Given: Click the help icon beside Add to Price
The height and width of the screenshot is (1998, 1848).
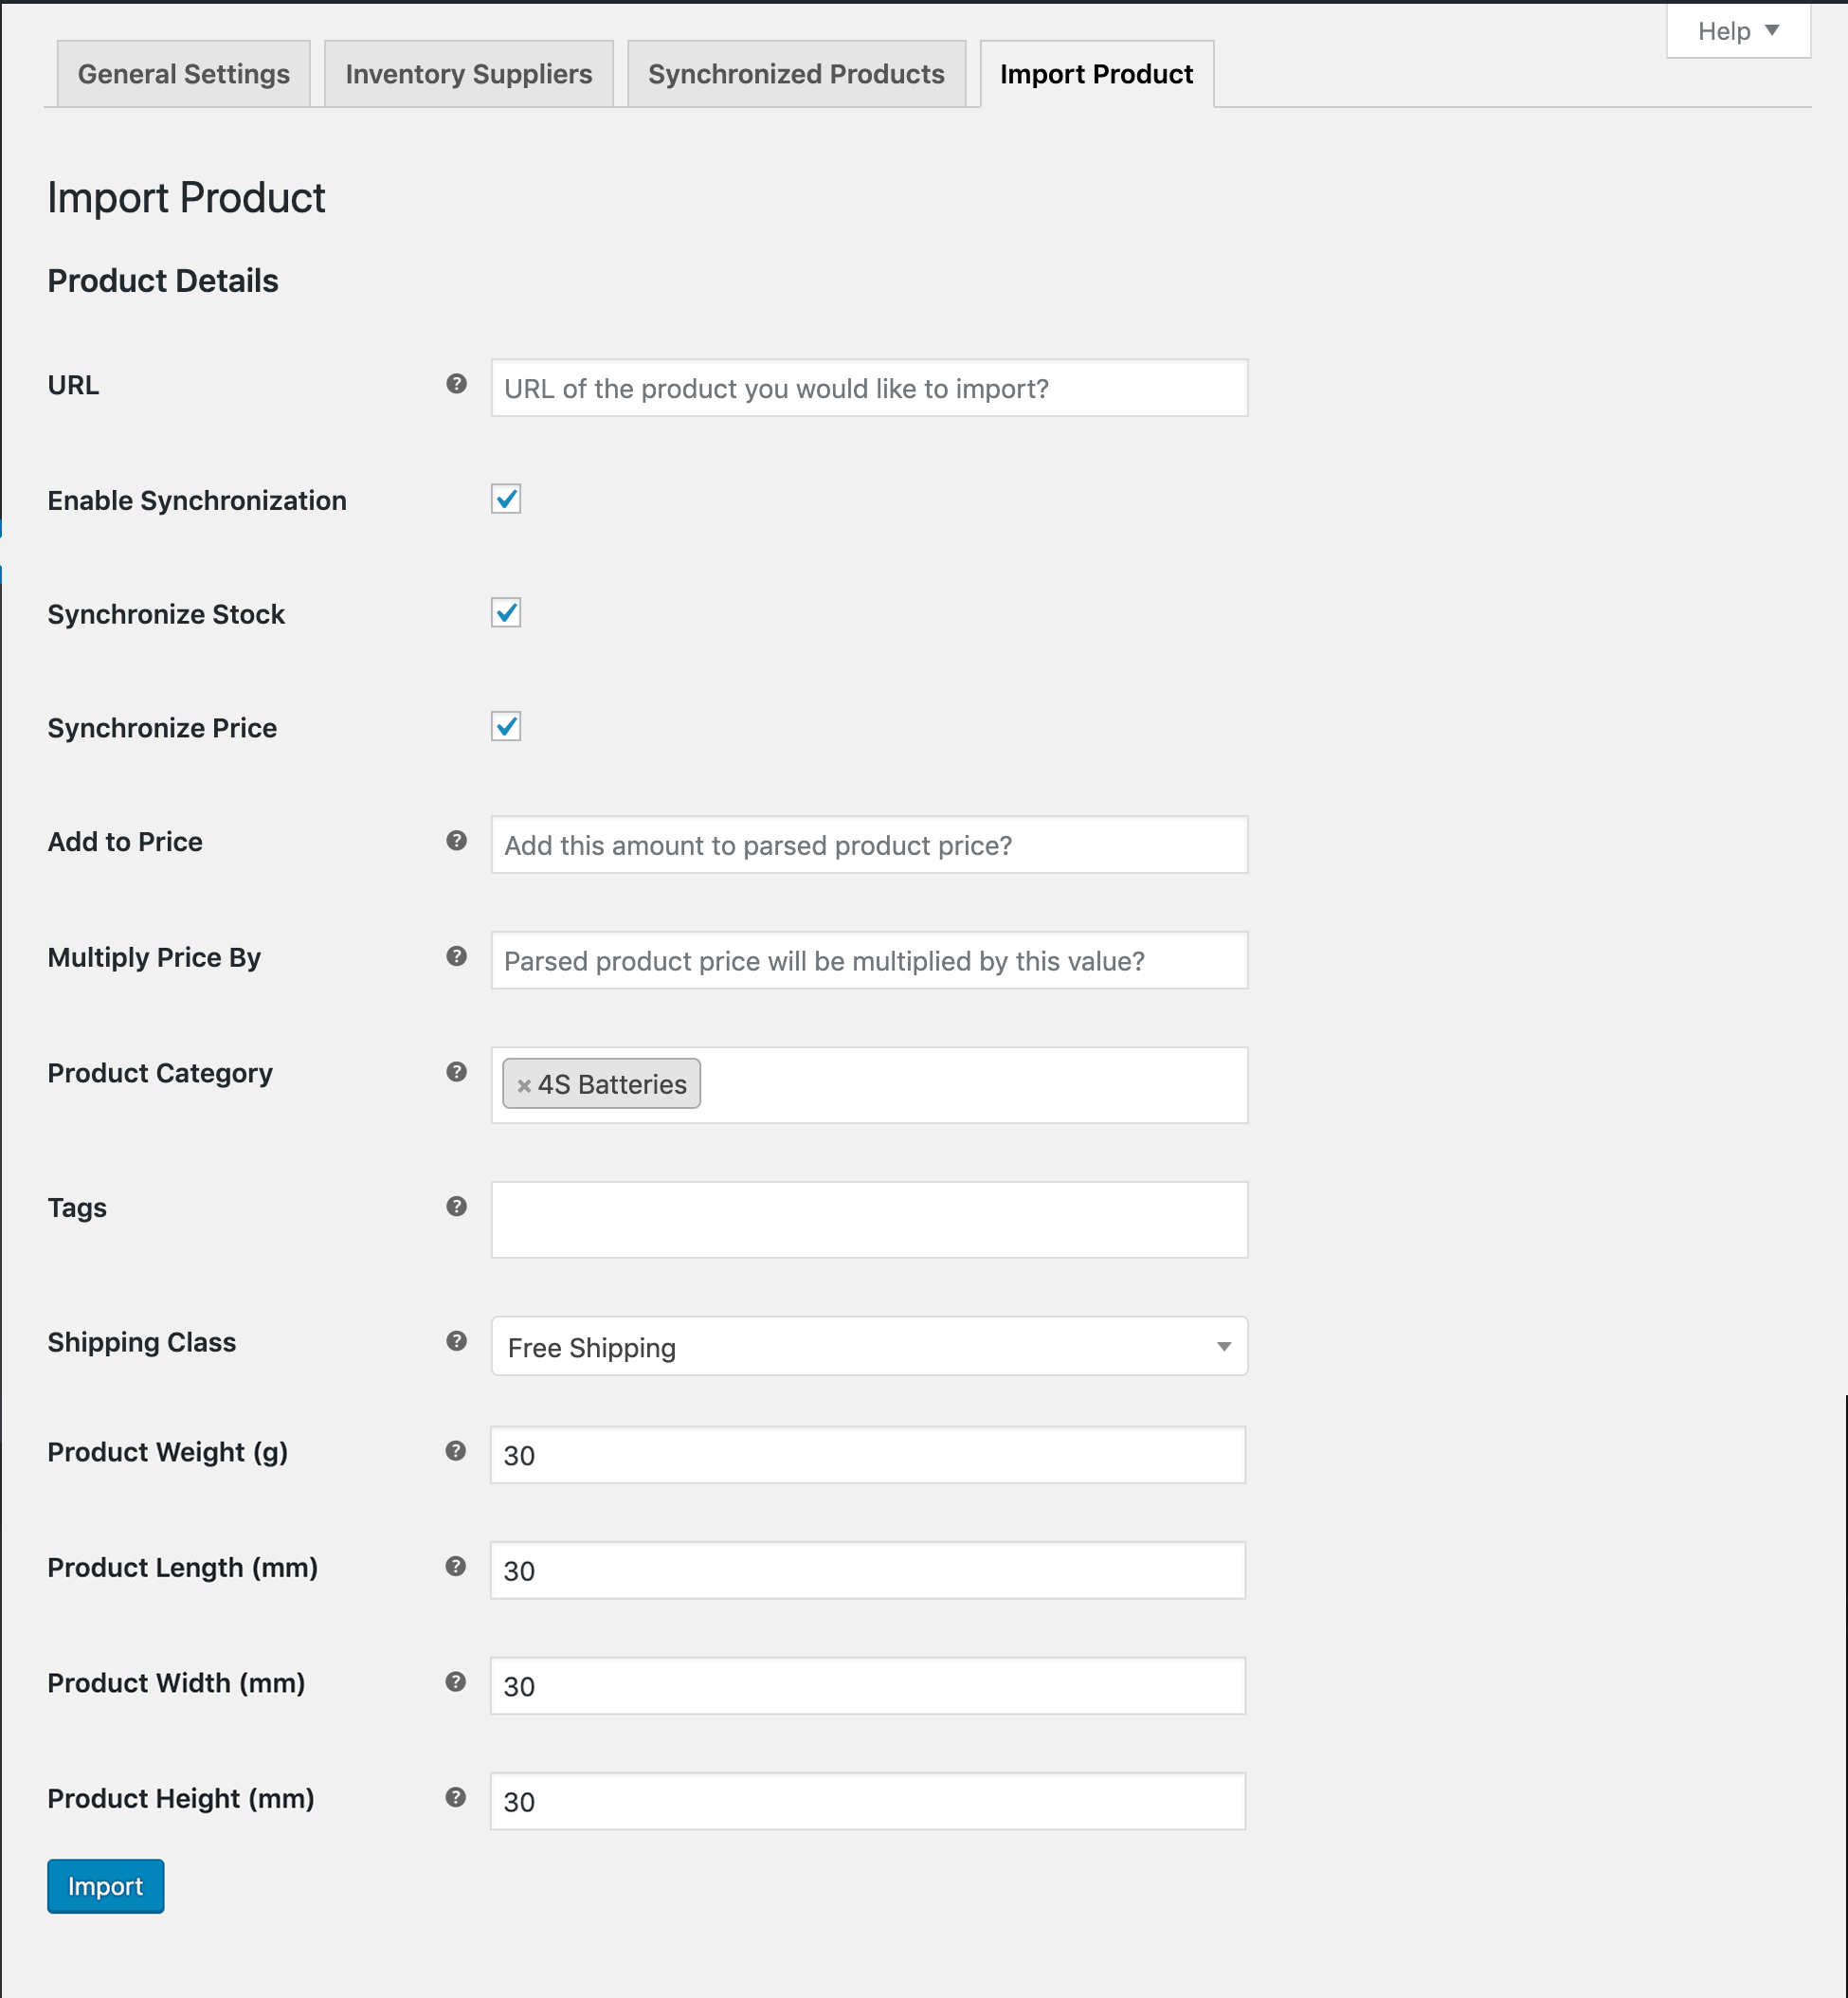Looking at the screenshot, I should tap(456, 841).
